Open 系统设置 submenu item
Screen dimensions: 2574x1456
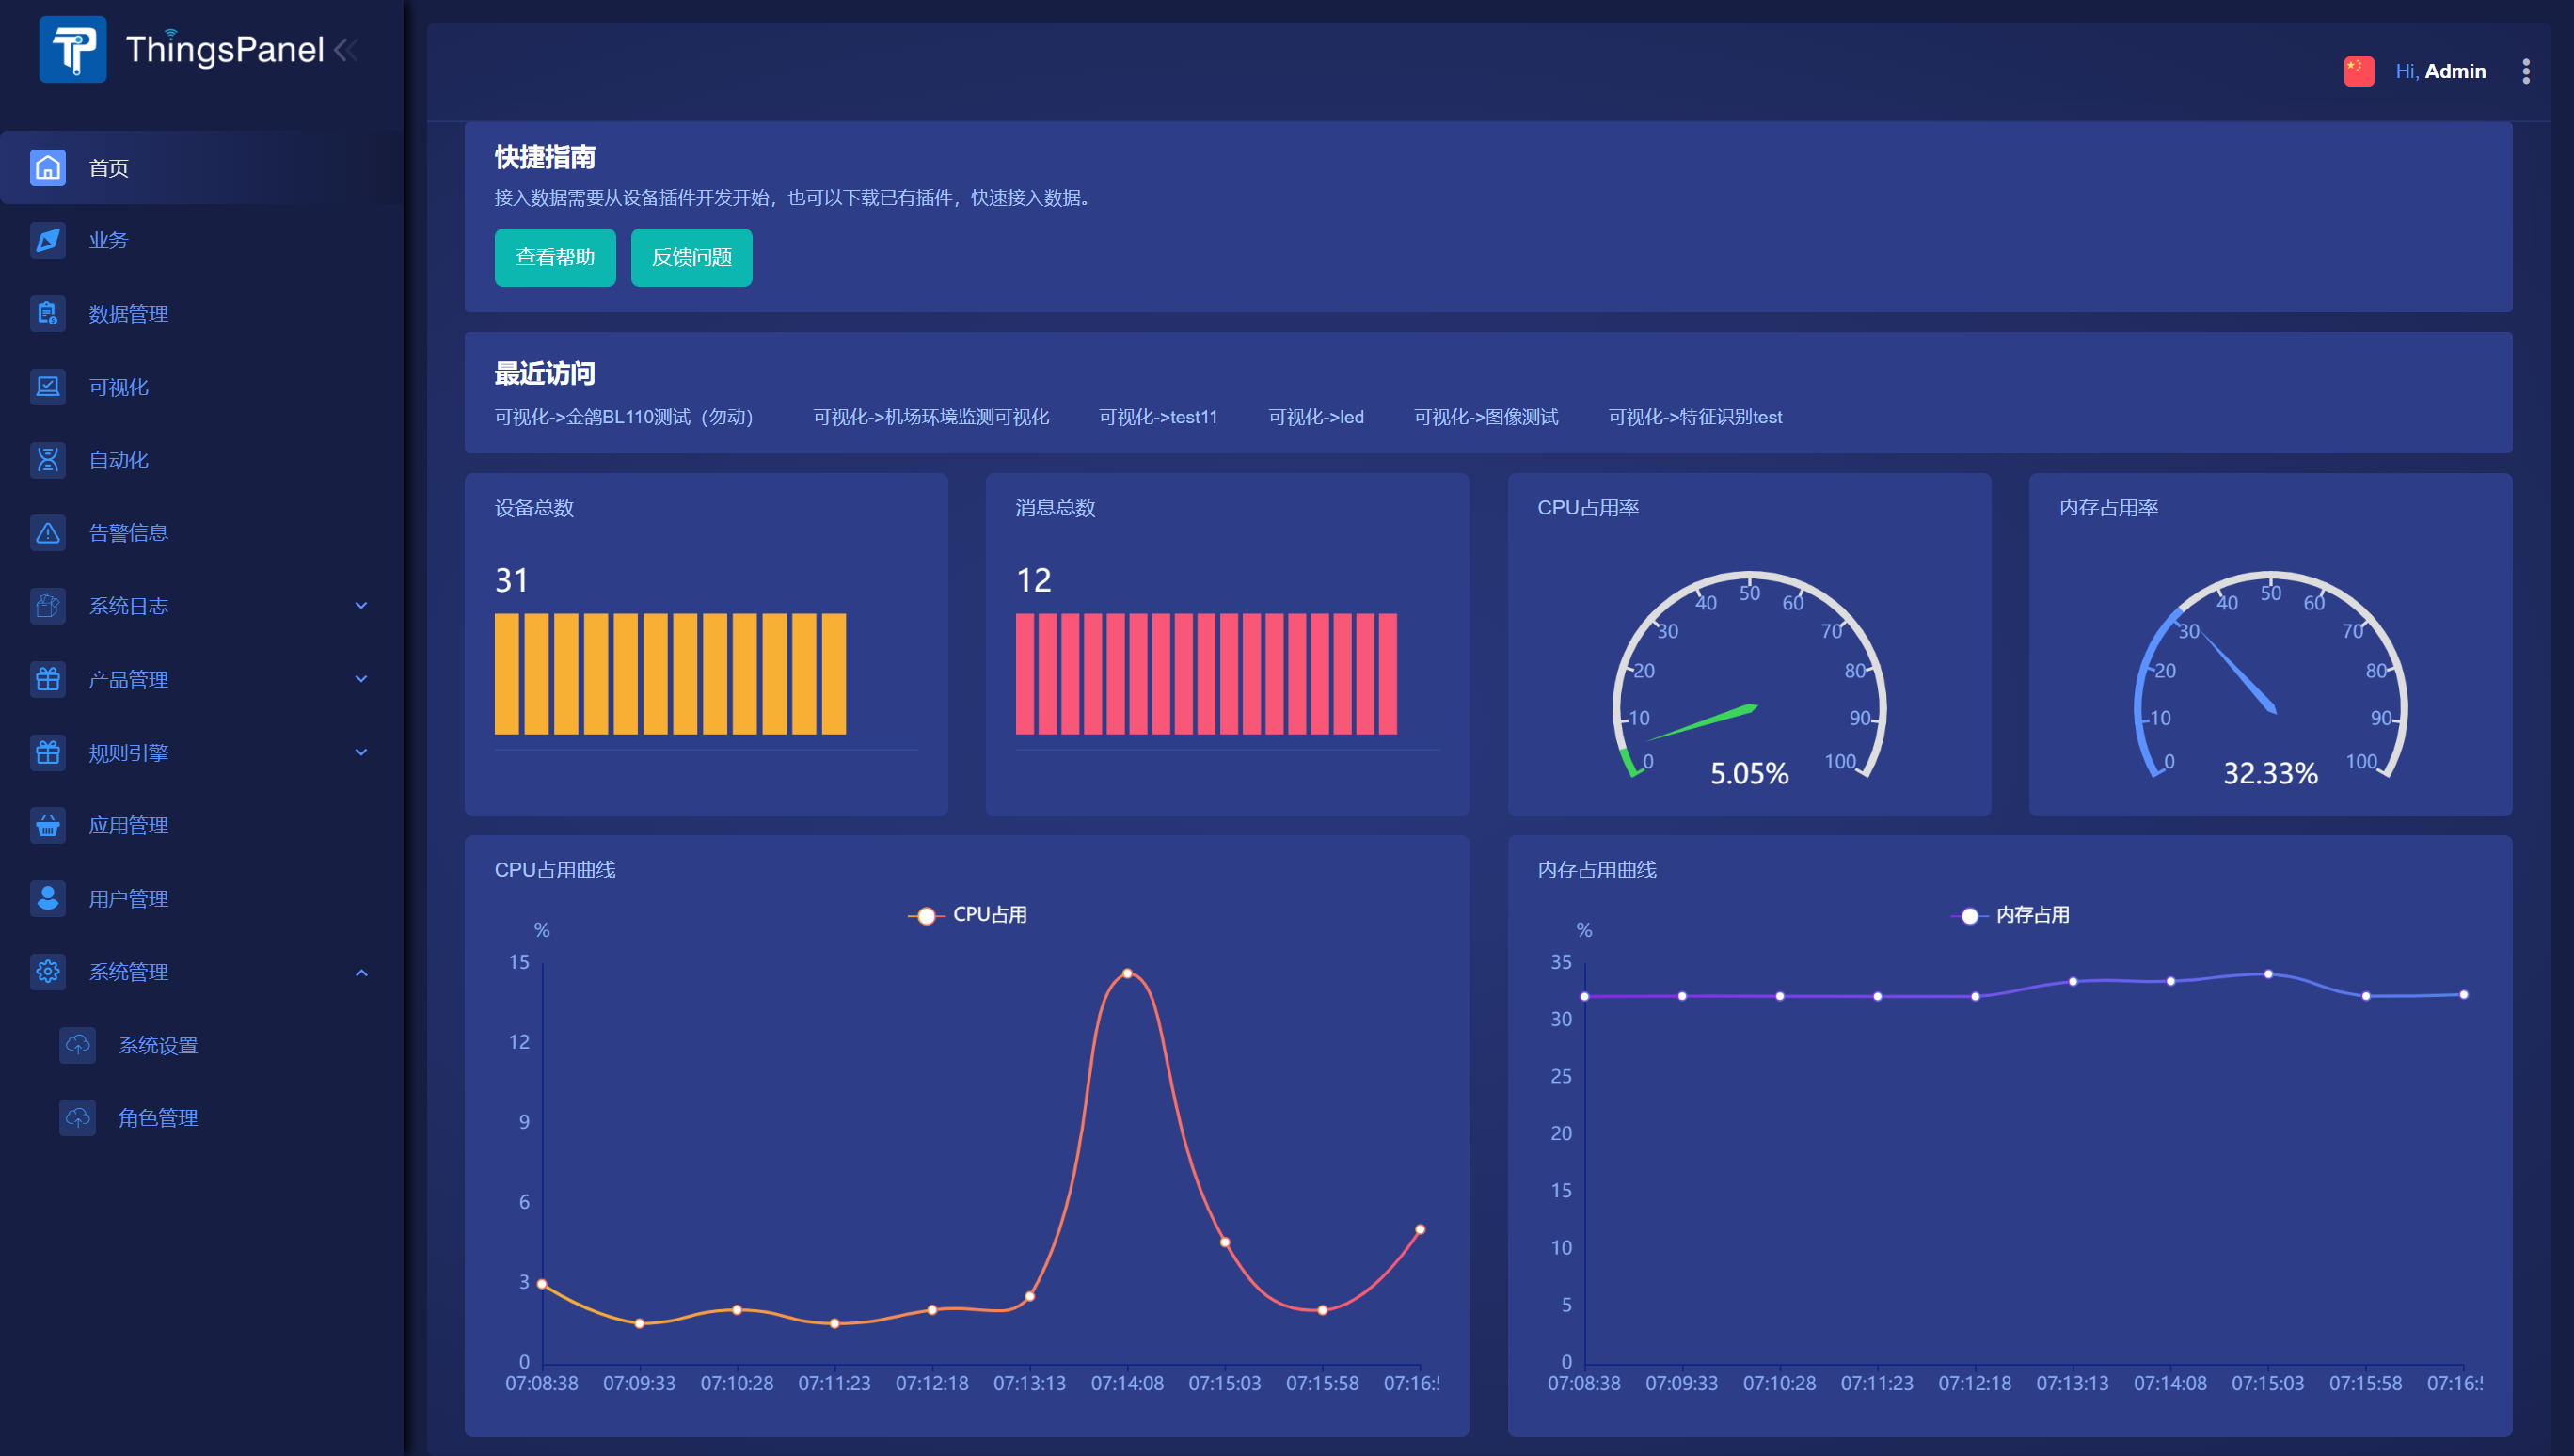[158, 1046]
